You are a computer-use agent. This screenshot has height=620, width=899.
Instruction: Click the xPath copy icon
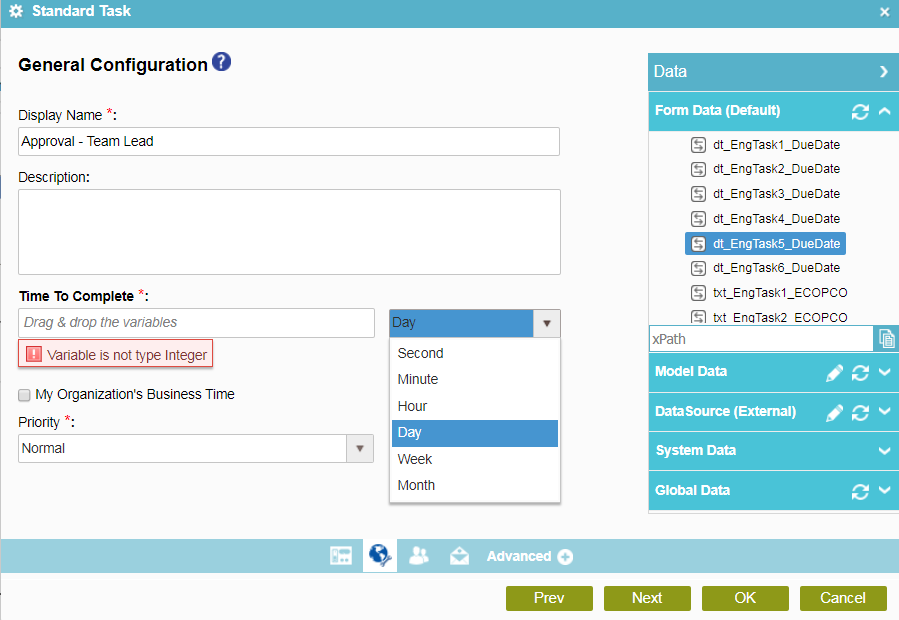tap(886, 339)
